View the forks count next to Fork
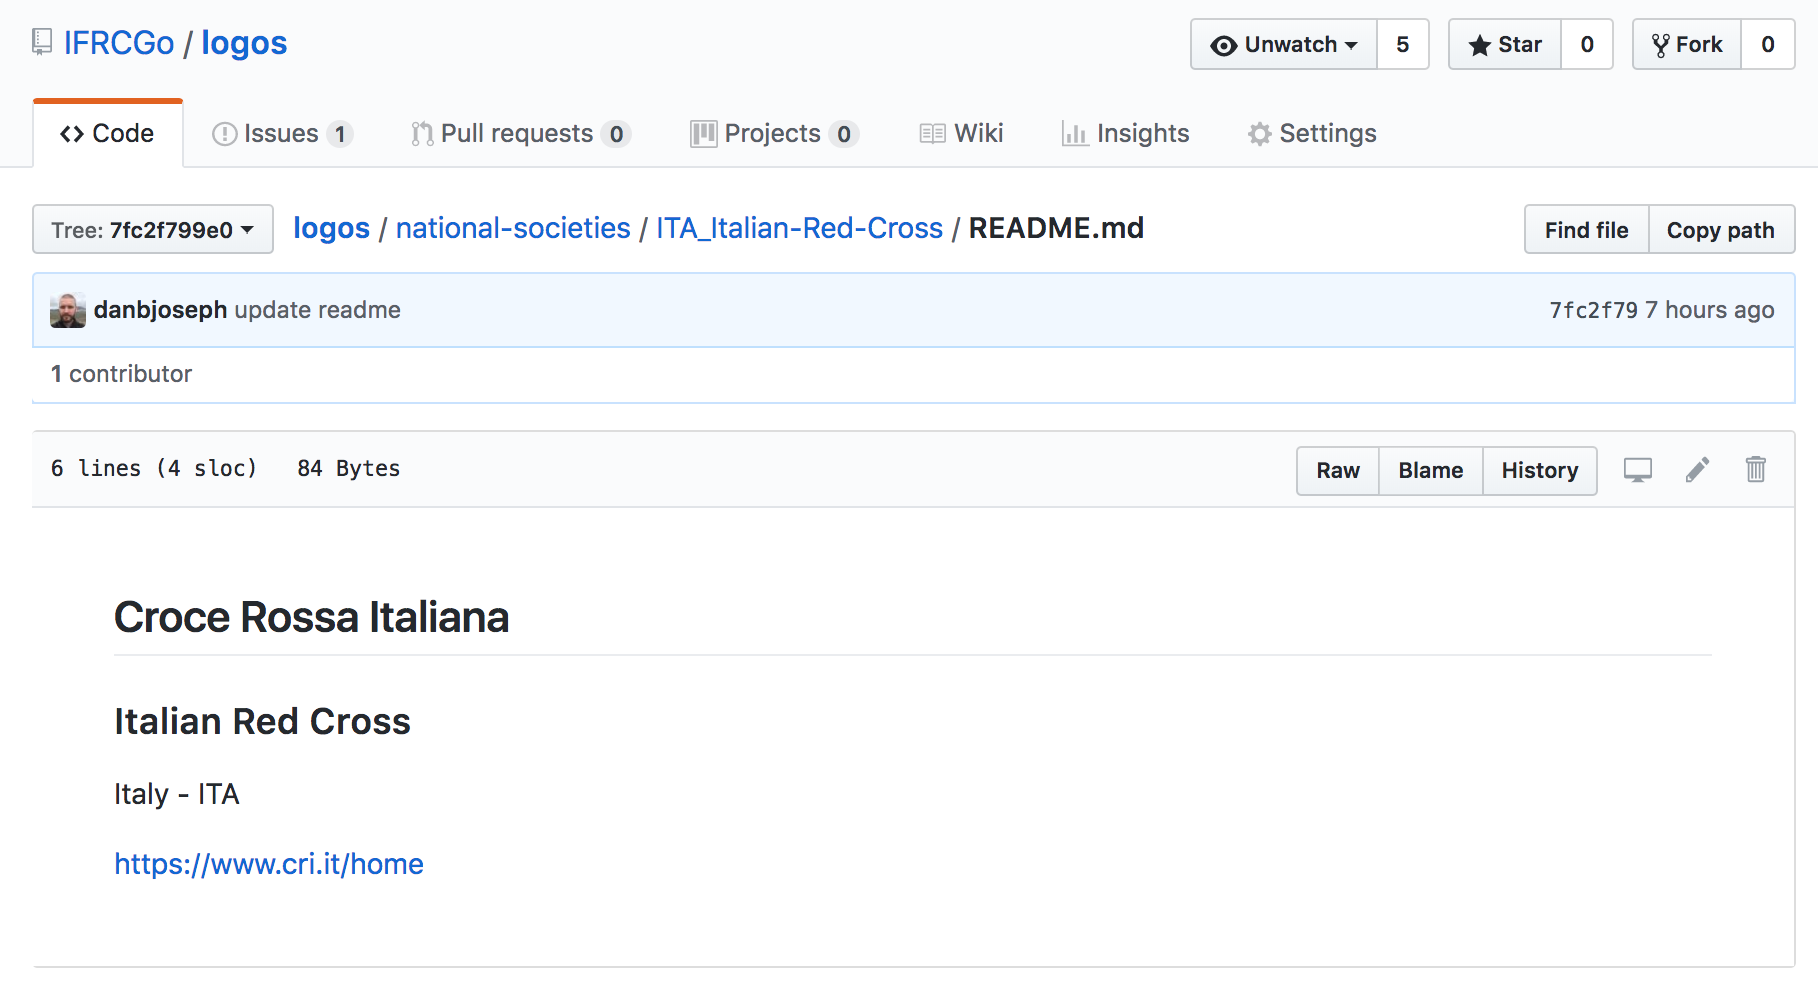The width and height of the screenshot is (1818, 988). 1768,44
